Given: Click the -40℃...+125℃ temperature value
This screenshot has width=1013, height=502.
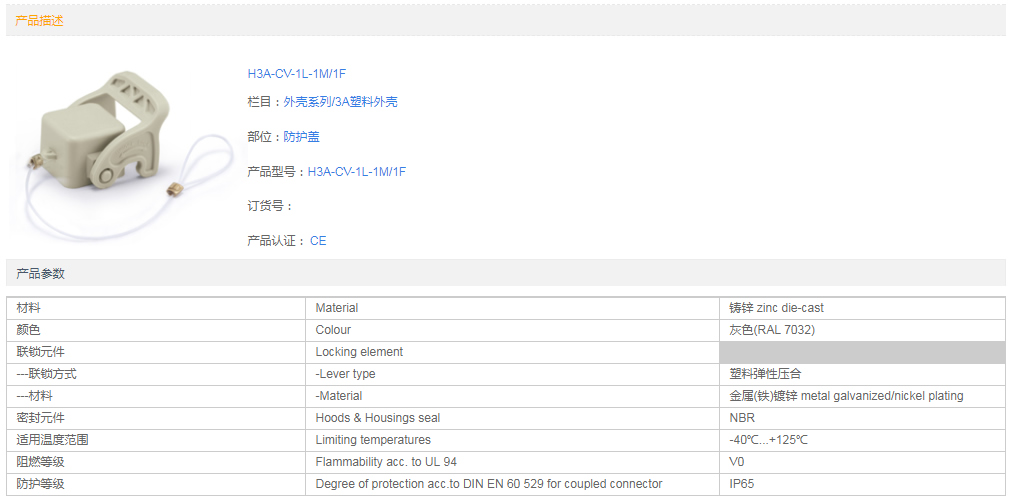Looking at the screenshot, I should [768, 440].
